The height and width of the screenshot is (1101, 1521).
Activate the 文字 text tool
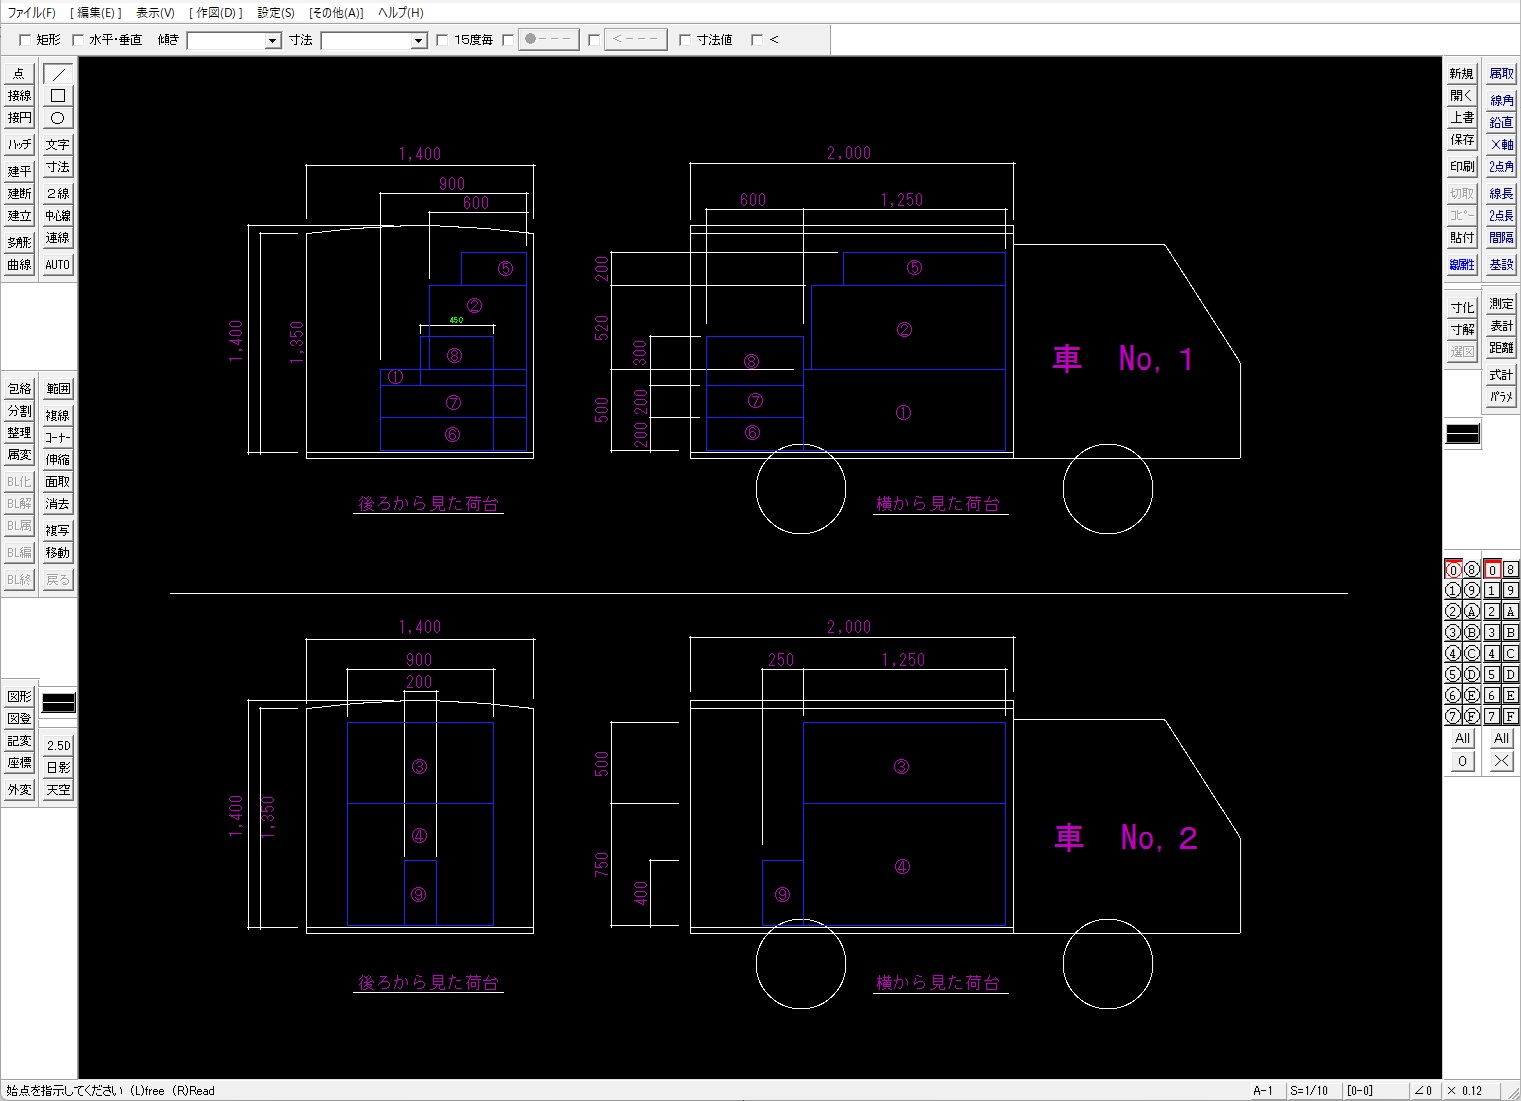pos(58,145)
